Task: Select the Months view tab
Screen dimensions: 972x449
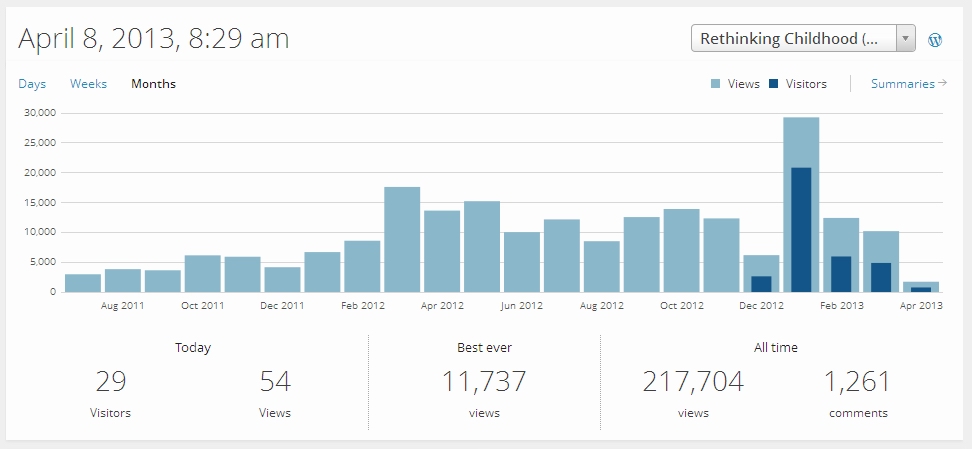Action: (x=153, y=84)
